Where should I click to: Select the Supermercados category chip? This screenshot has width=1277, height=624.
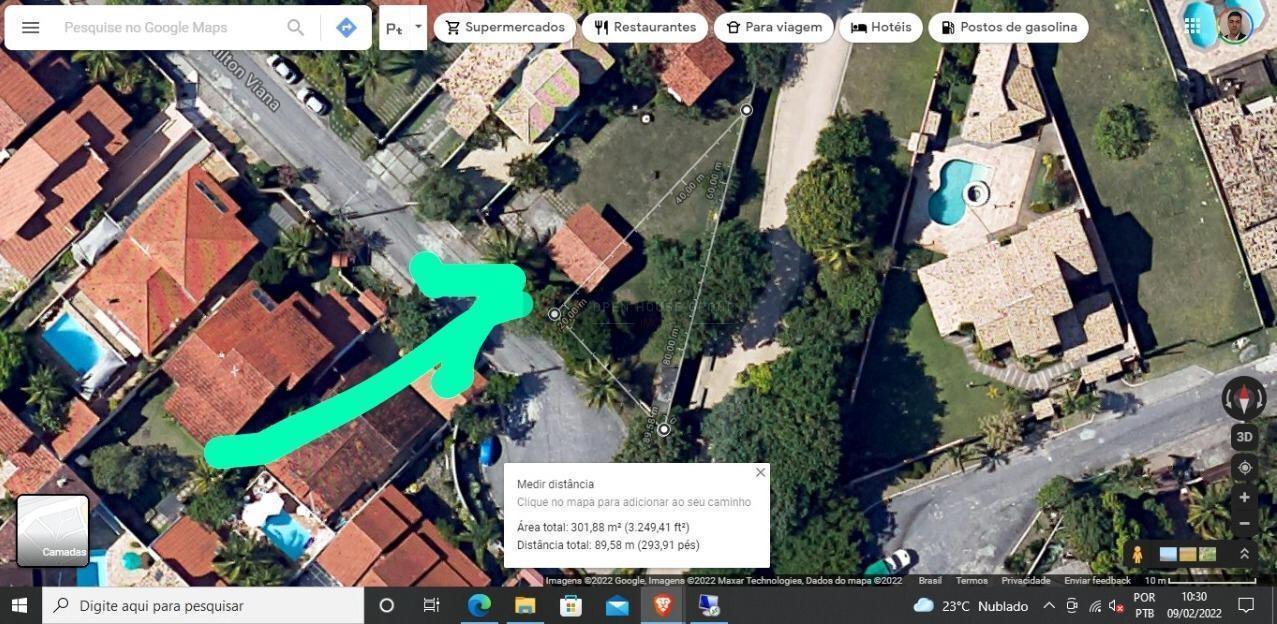click(x=504, y=27)
